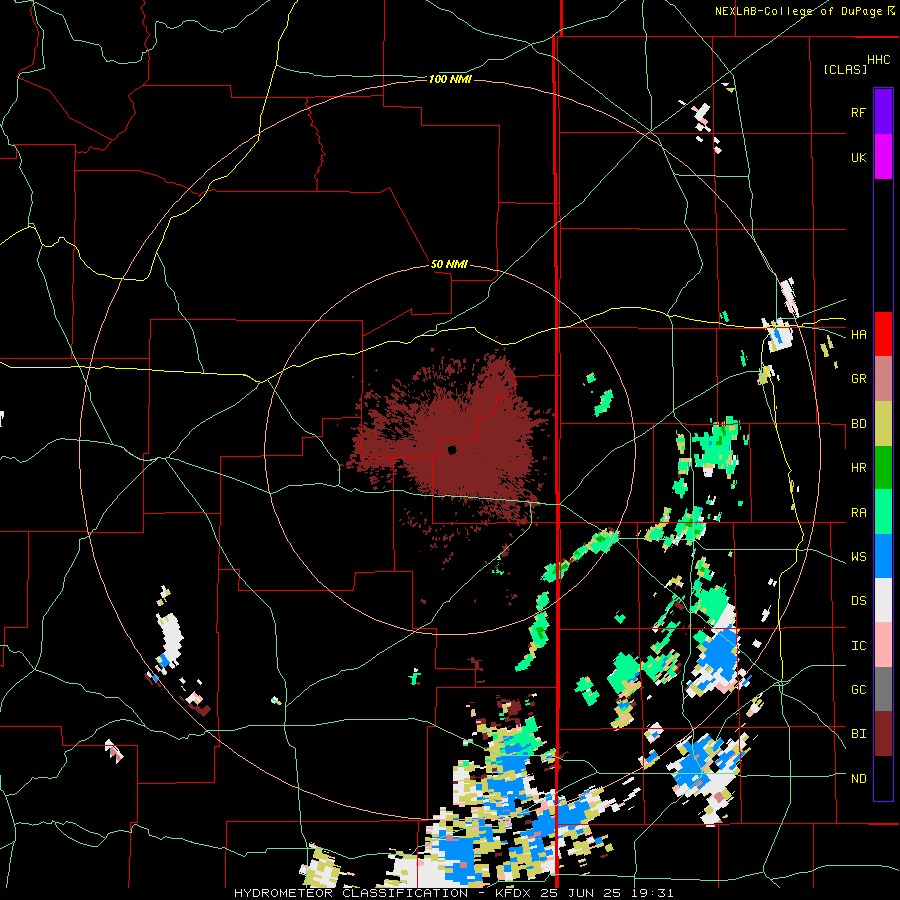900x900 pixels.
Task: Click the WS legend label
Action: click(x=858, y=556)
